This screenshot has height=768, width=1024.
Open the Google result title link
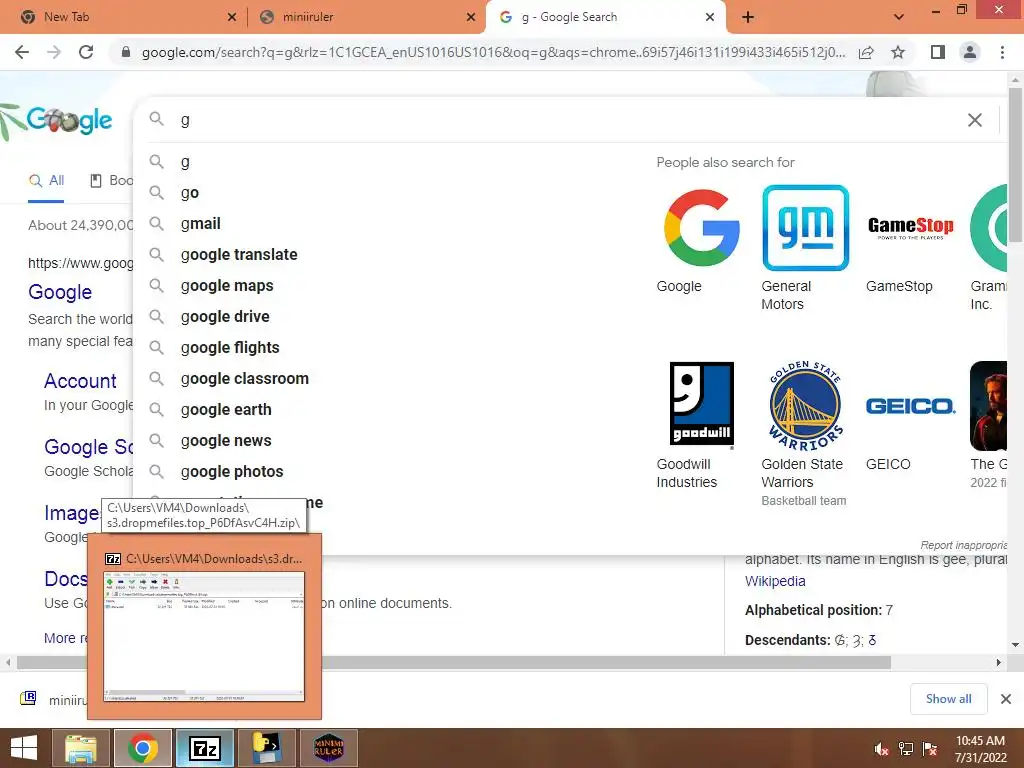(60, 292)
